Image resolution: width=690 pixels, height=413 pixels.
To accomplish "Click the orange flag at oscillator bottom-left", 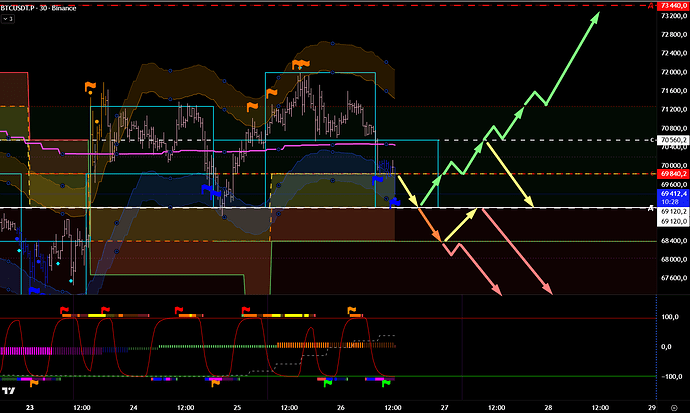I will [x=34, y=381].
